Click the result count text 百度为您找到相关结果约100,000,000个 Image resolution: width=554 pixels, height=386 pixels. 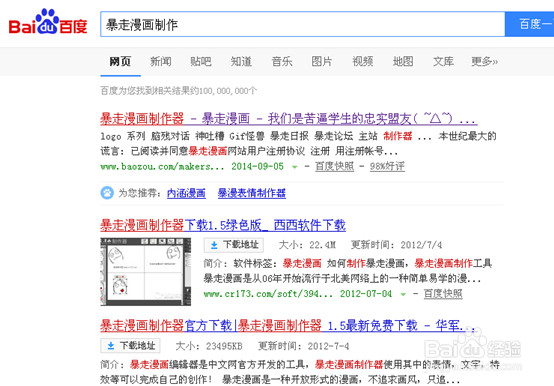click(179, 91)
